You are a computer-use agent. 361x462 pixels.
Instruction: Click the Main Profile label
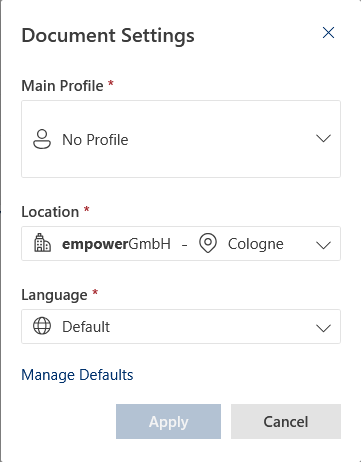point(62,86)
